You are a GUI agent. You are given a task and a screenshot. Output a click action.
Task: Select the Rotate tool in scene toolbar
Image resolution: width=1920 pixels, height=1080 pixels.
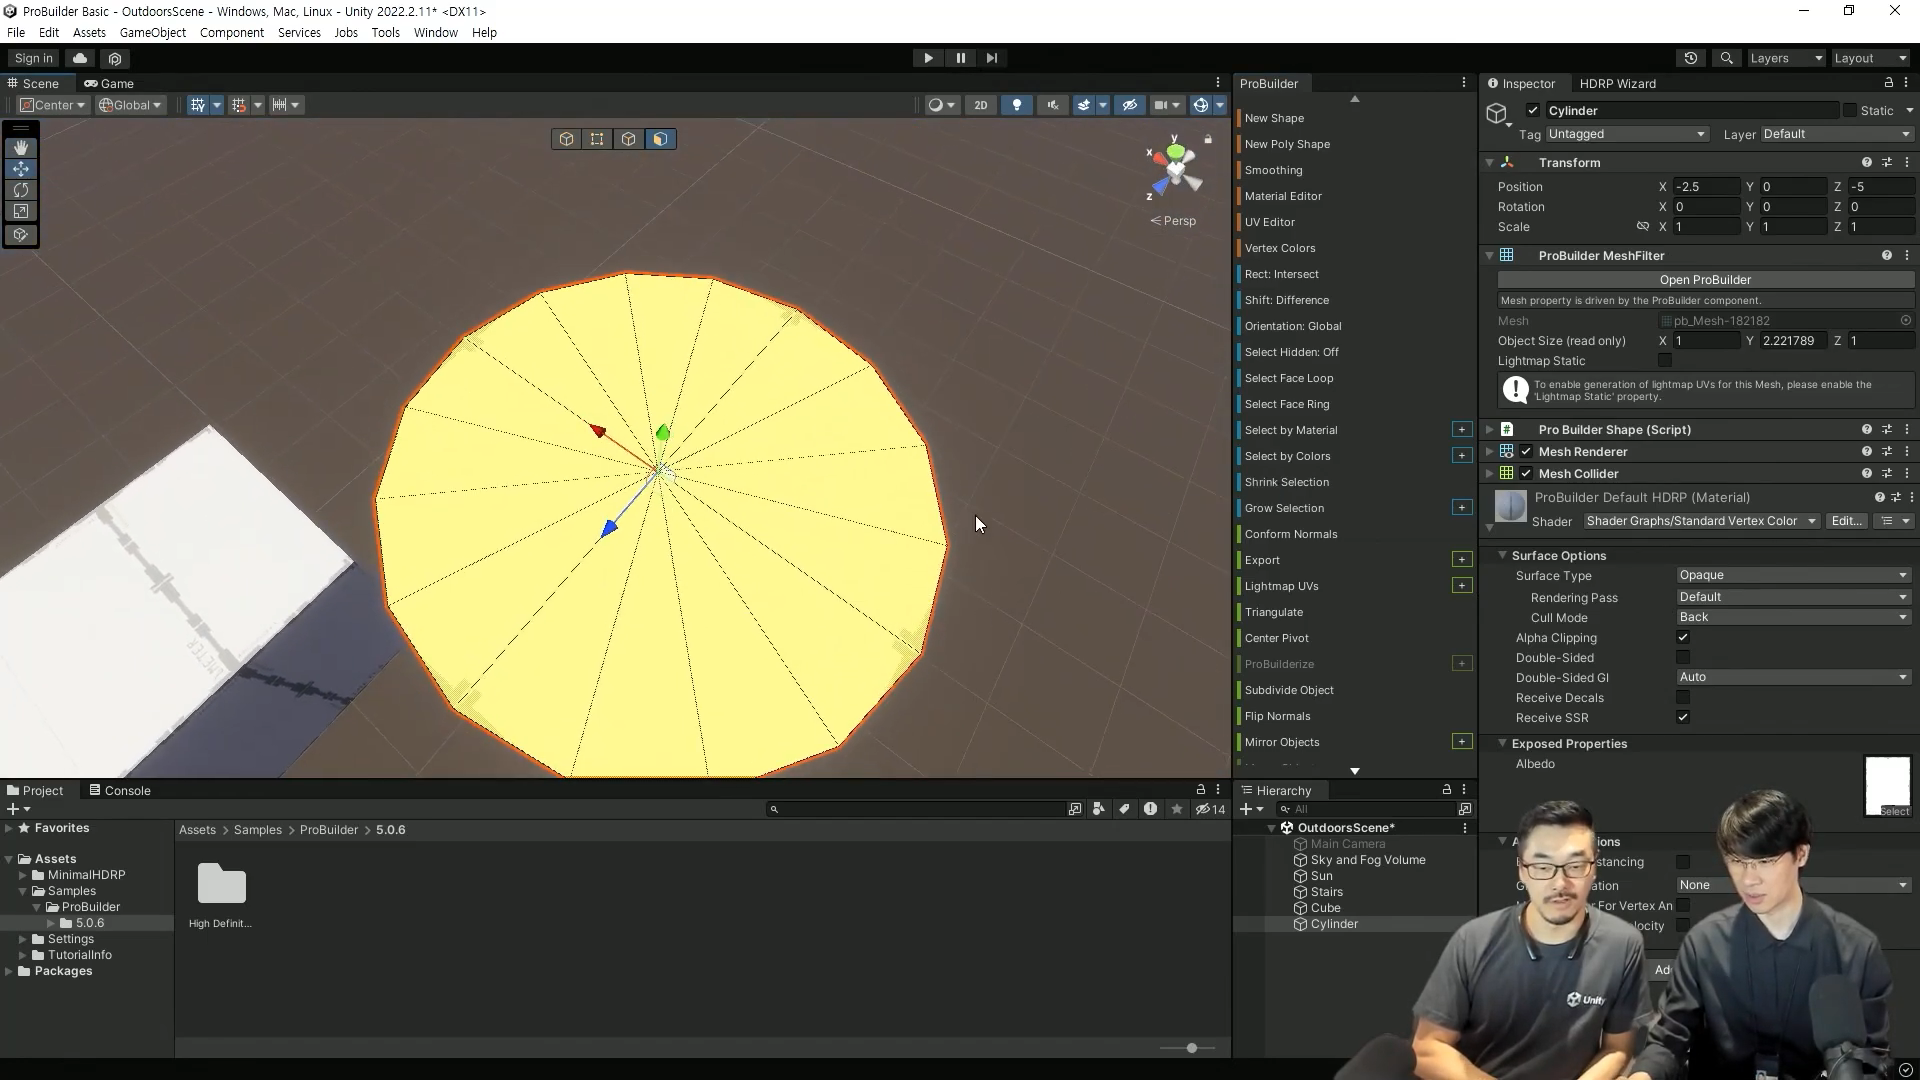(x=20, y=190)
